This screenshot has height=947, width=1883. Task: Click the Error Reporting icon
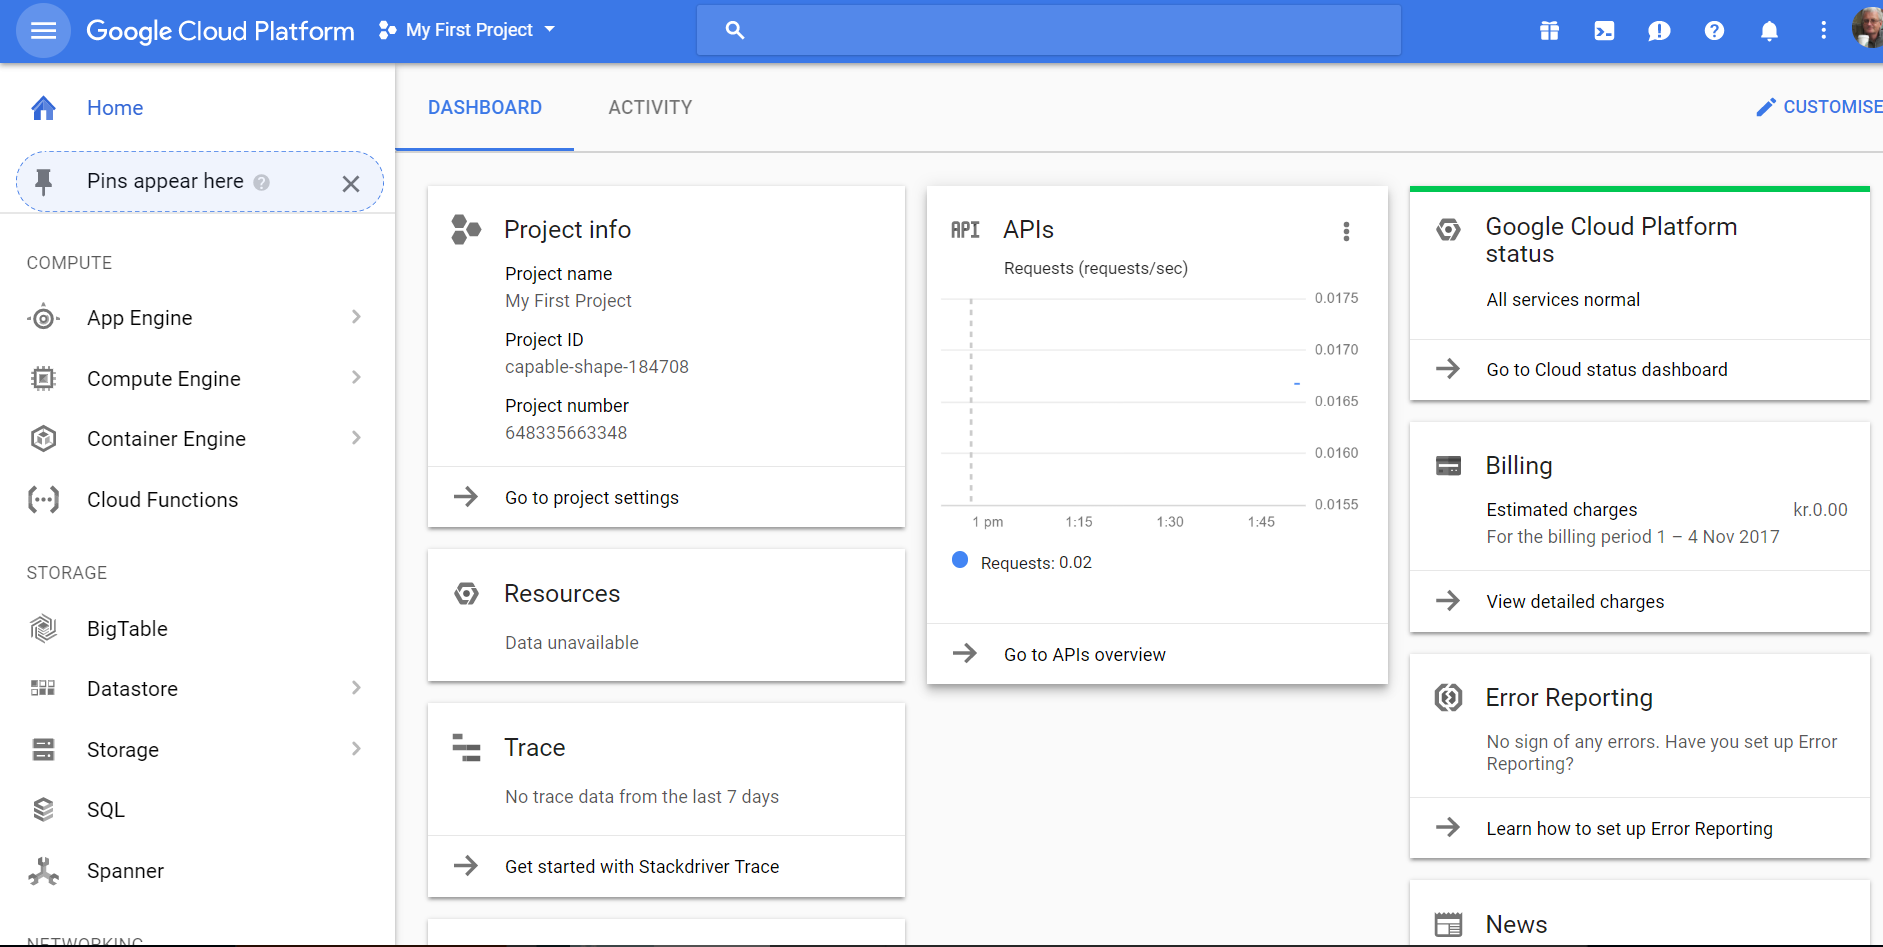[x=1448, y=697]
